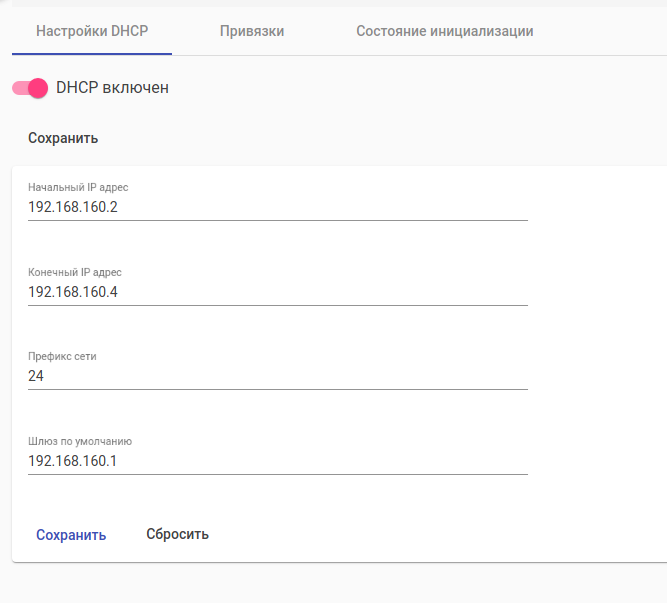Click the small Конечный IP адрес caption
Viewport: 667px width, 603px height.
point(75,271)
